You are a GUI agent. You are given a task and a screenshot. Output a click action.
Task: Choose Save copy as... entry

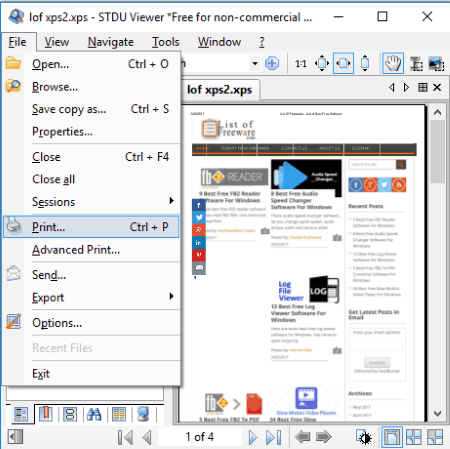pyautogui.click(x=92, y=109)
